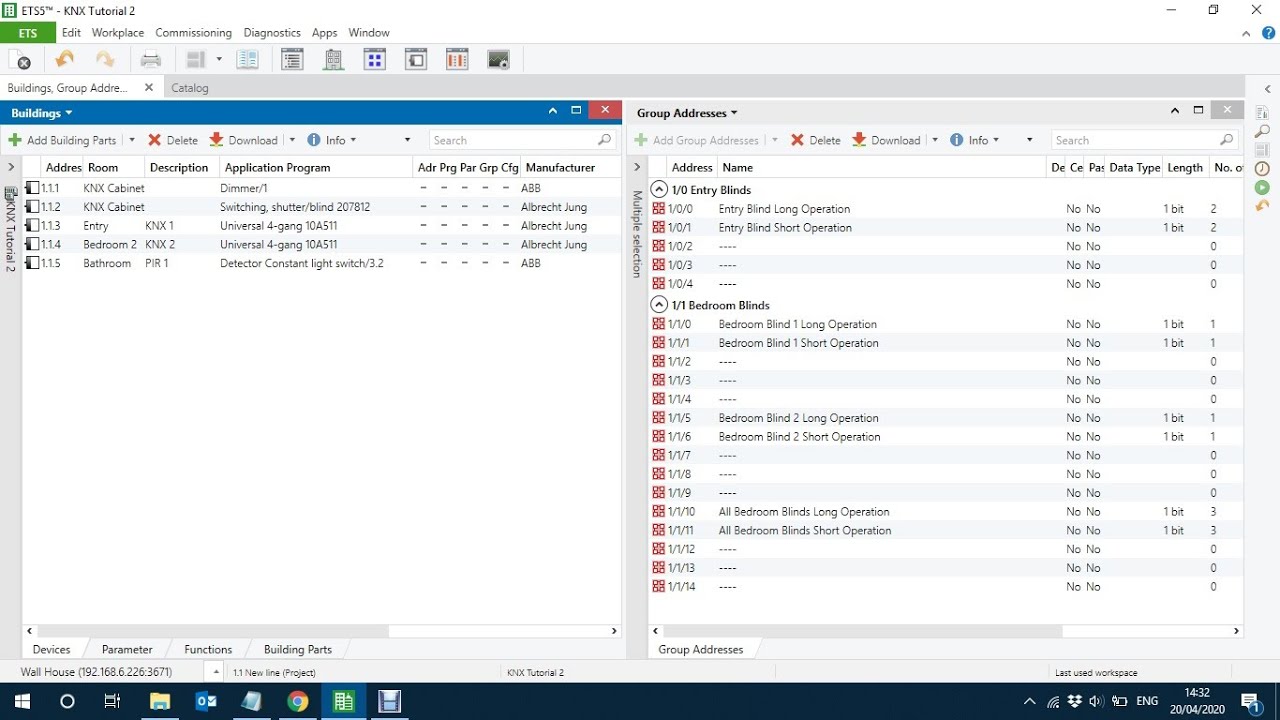Switch to the Functions tab
The width and height of the screenshot is (1280, 720).
click(208, 649)
